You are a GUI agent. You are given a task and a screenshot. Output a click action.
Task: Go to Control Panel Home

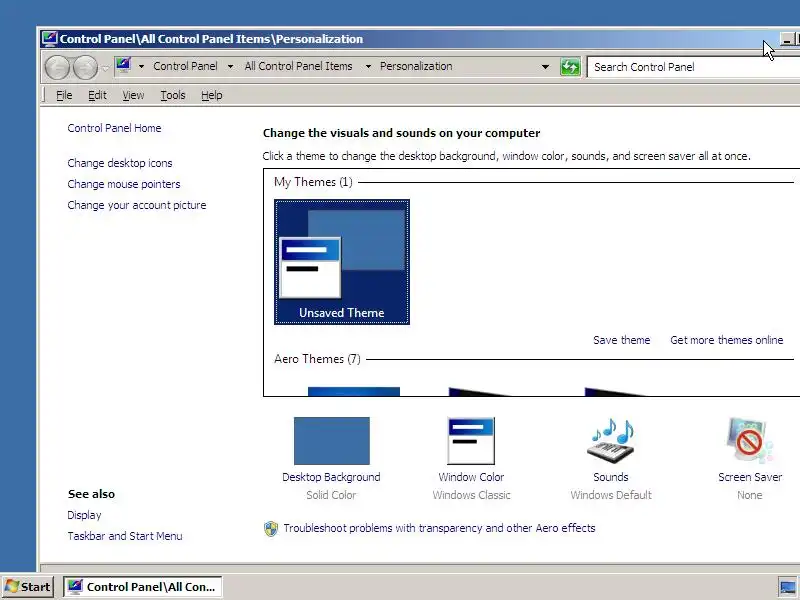pos(114,128)
